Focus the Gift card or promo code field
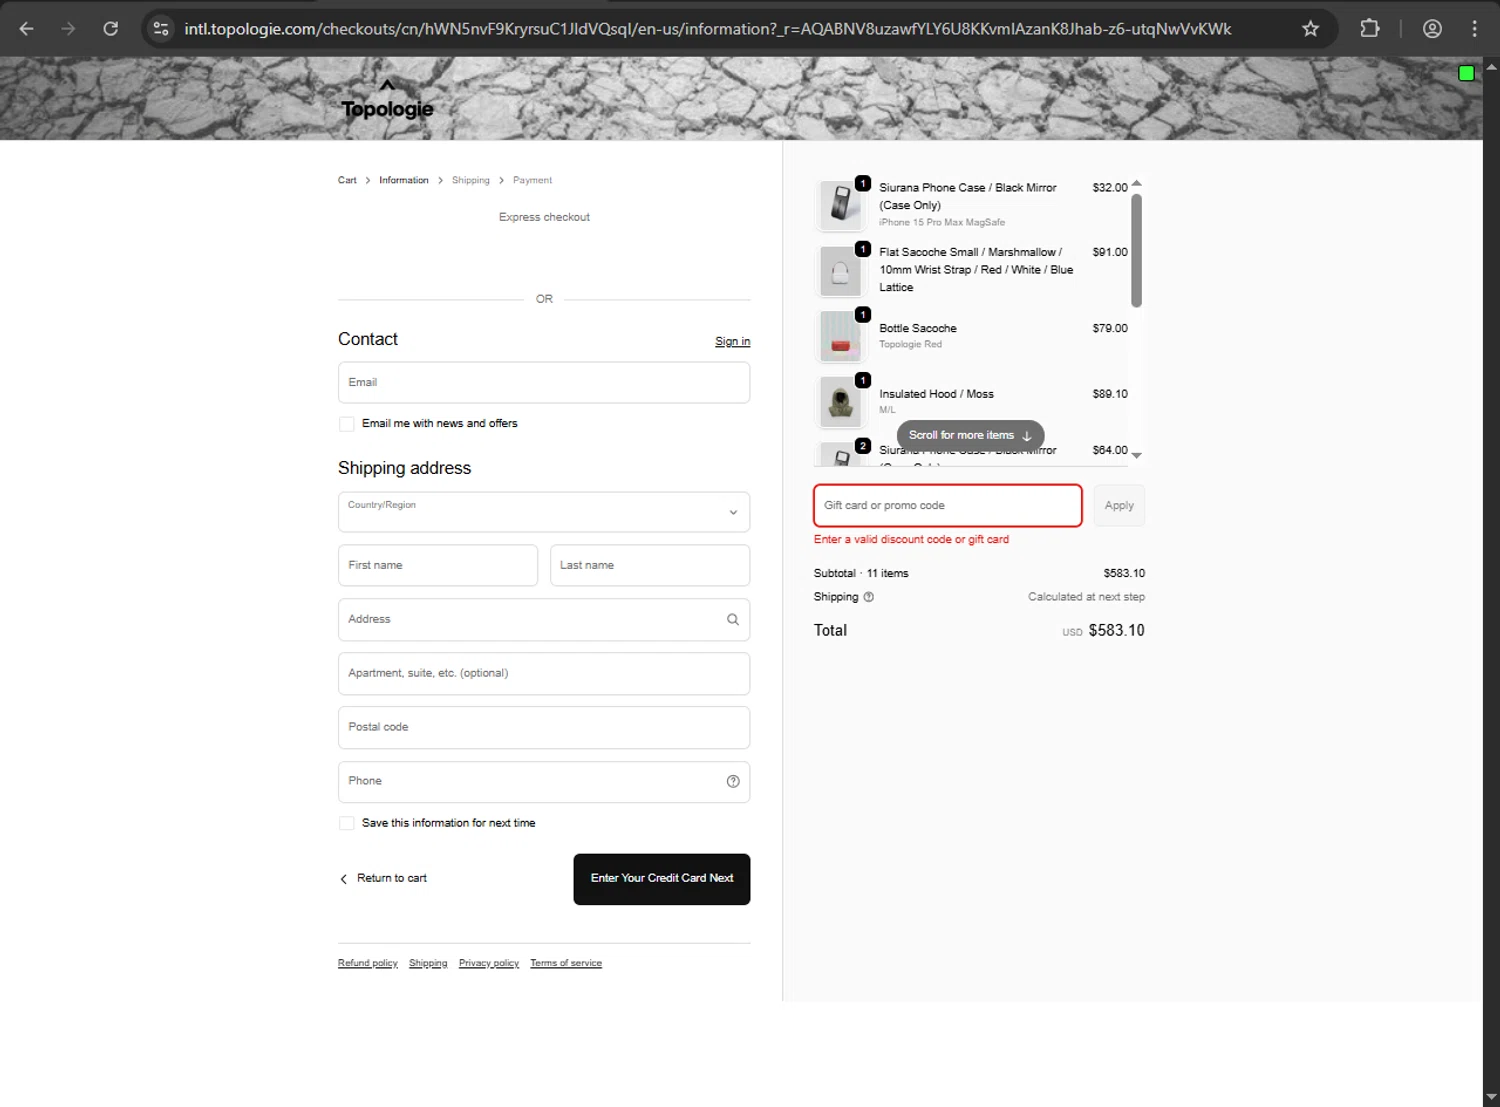 click(948, 506)
